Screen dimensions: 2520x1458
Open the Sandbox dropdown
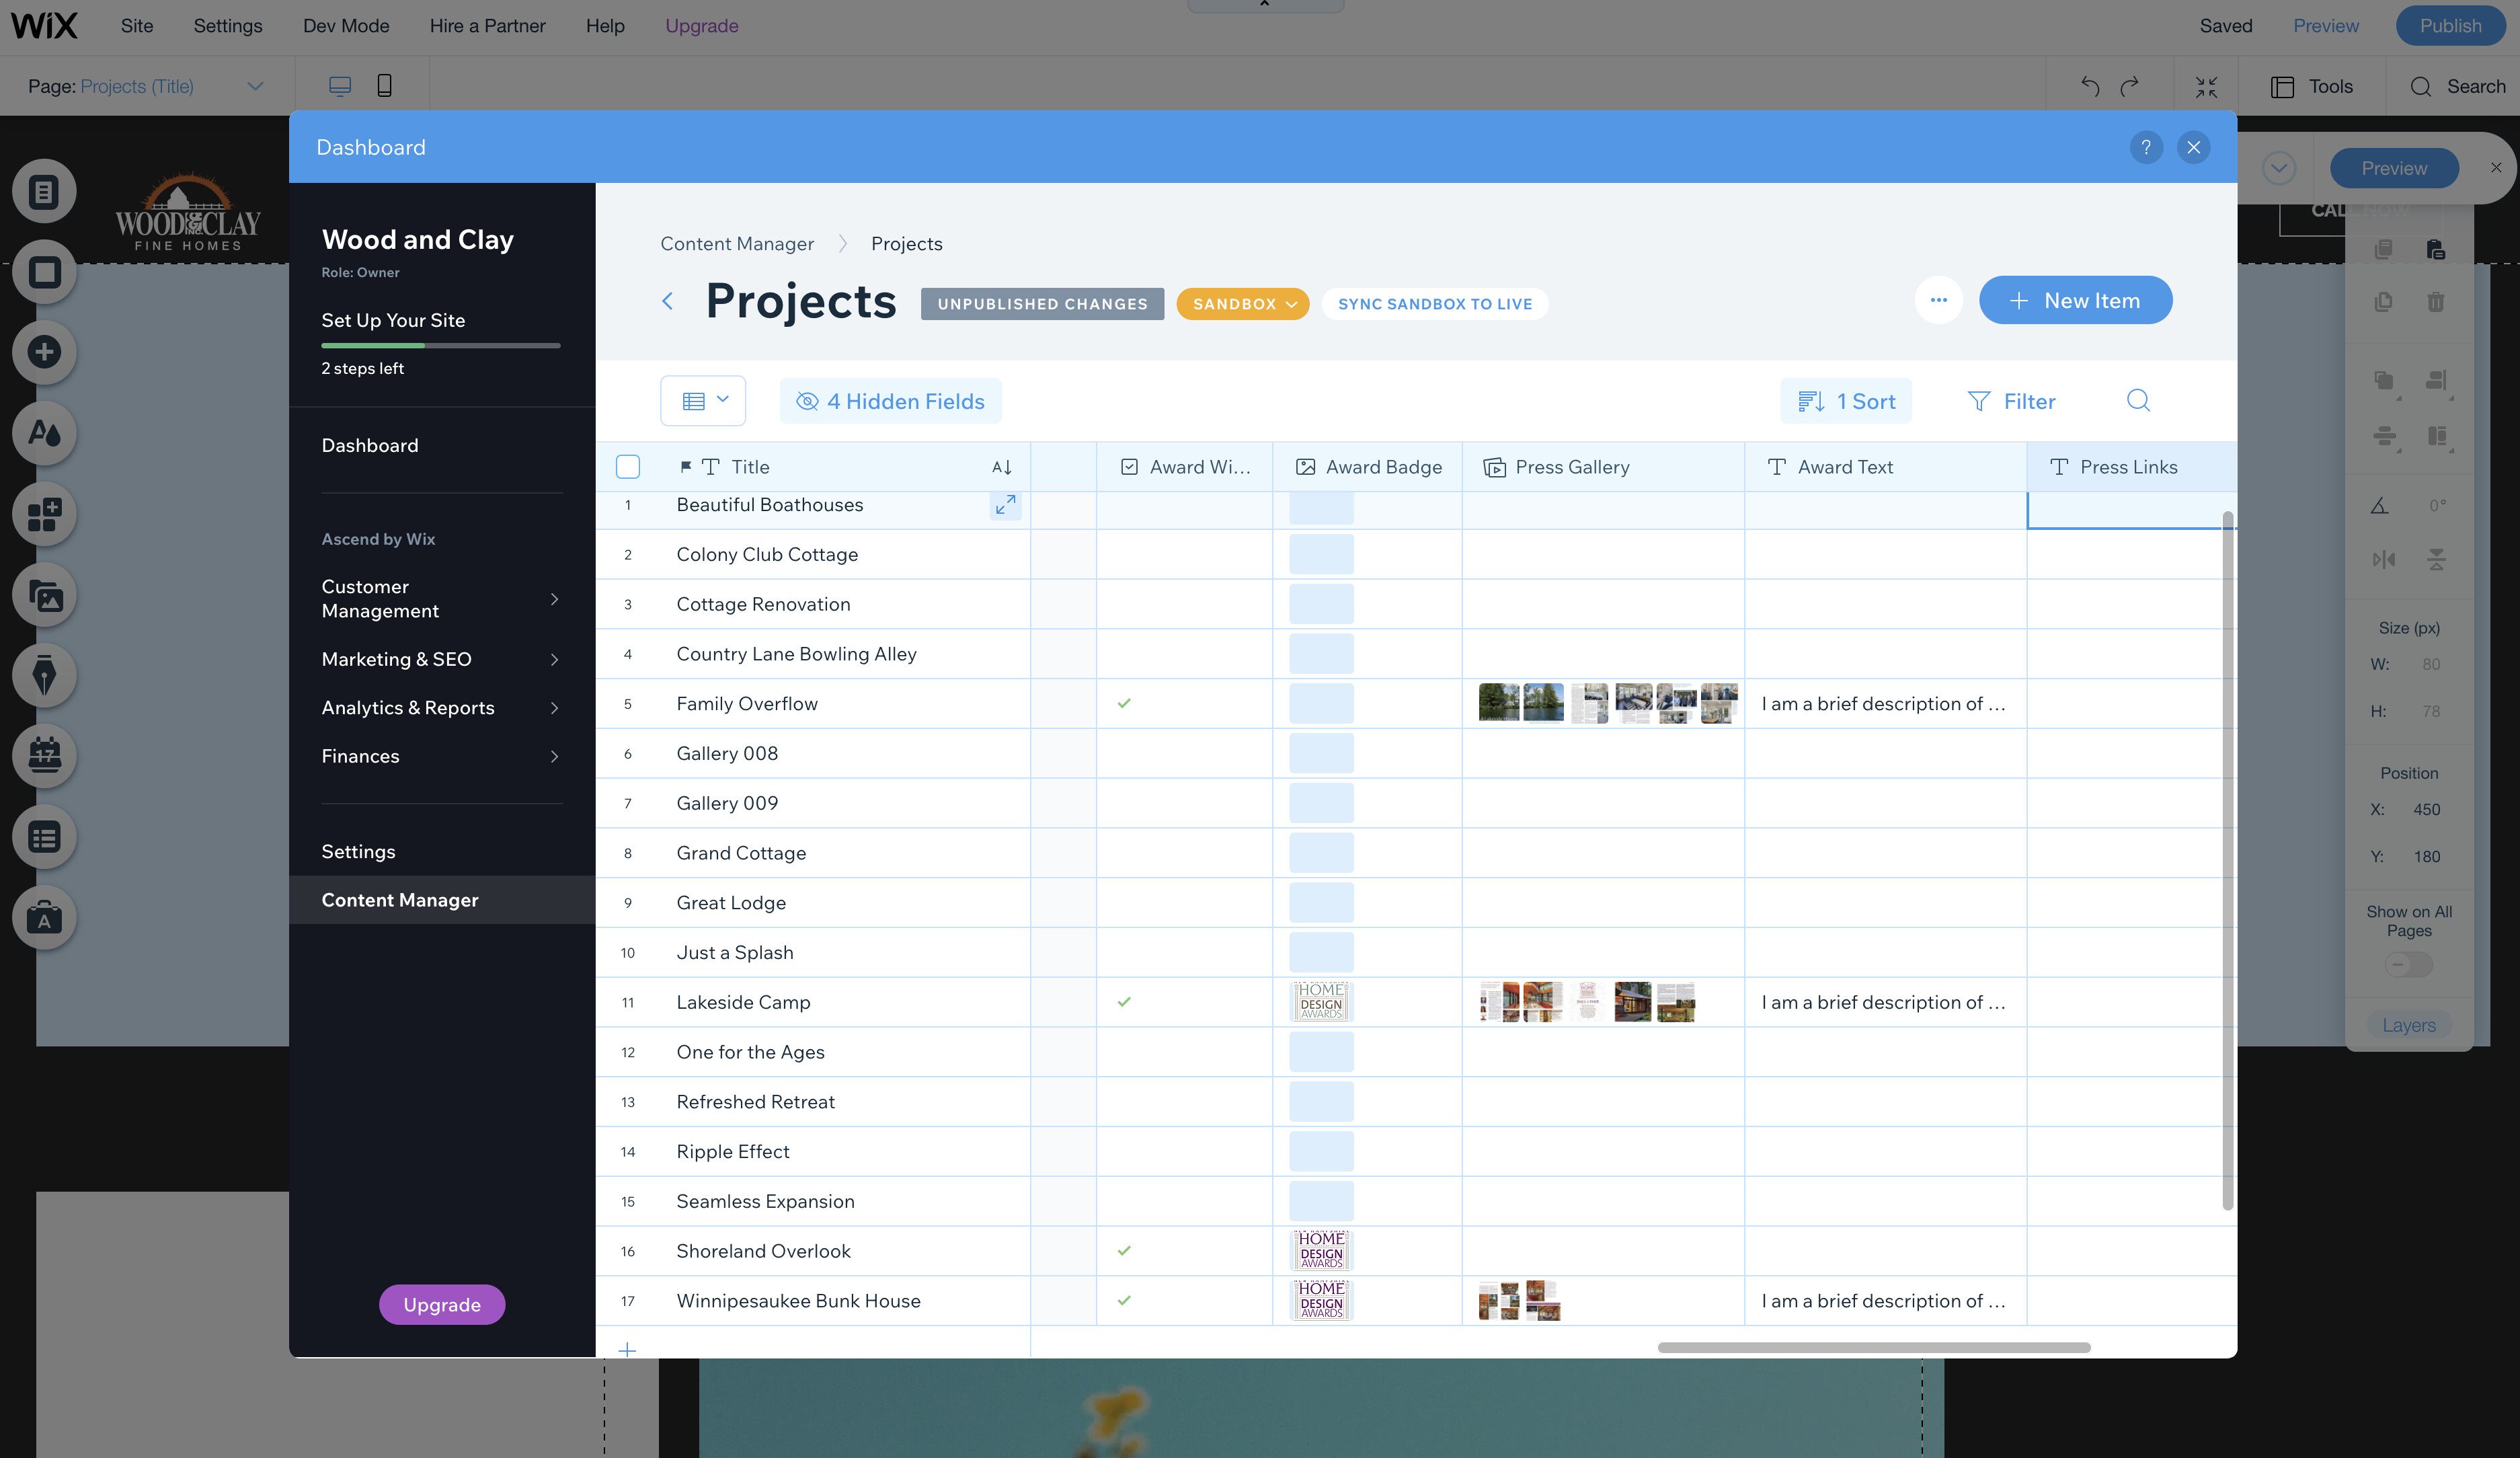tap(1243, 304)
